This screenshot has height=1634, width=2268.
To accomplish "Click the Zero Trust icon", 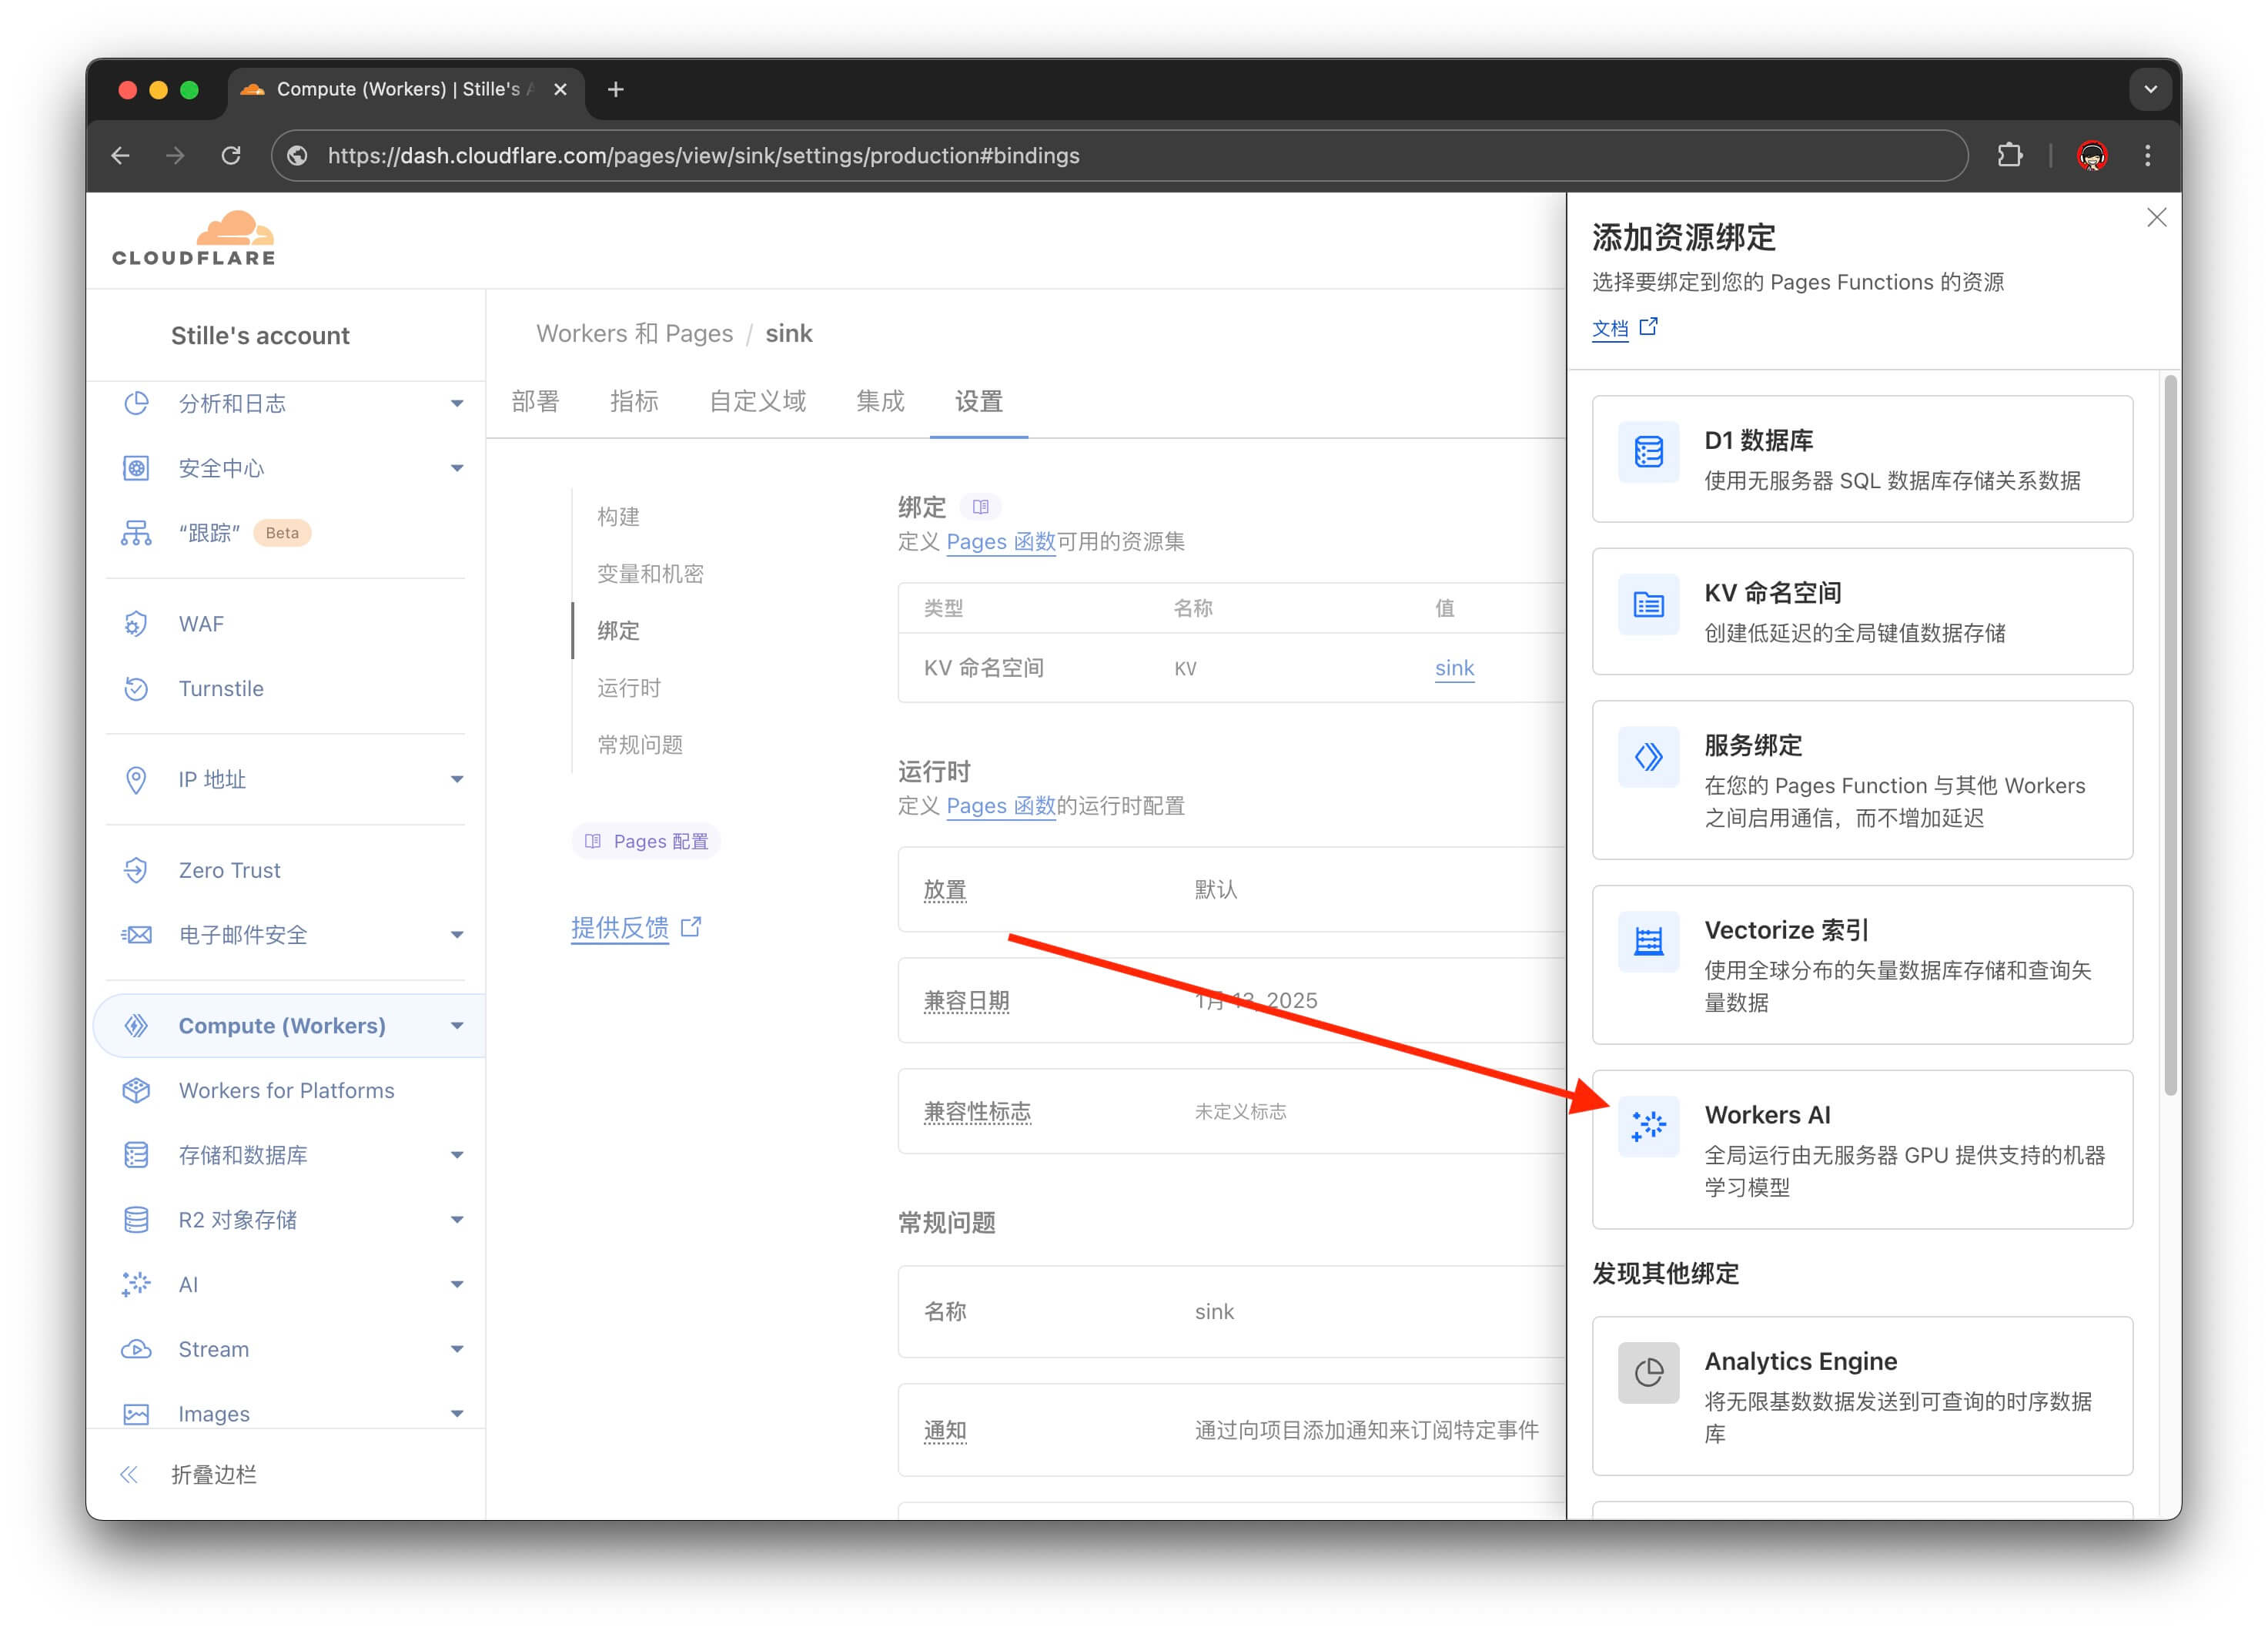I will point(136,871).
